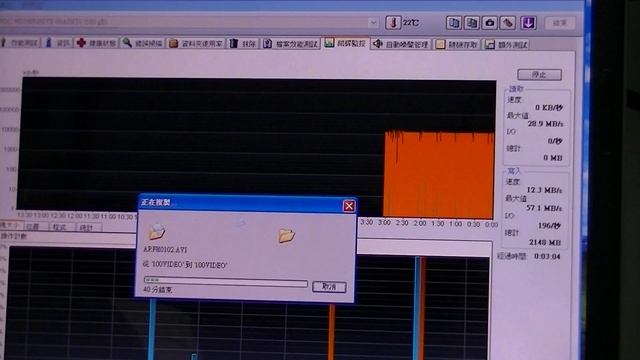Screen dimensions: 640x360
Task: Open the drive selection dropdown
Action: [x=373, y=22]
